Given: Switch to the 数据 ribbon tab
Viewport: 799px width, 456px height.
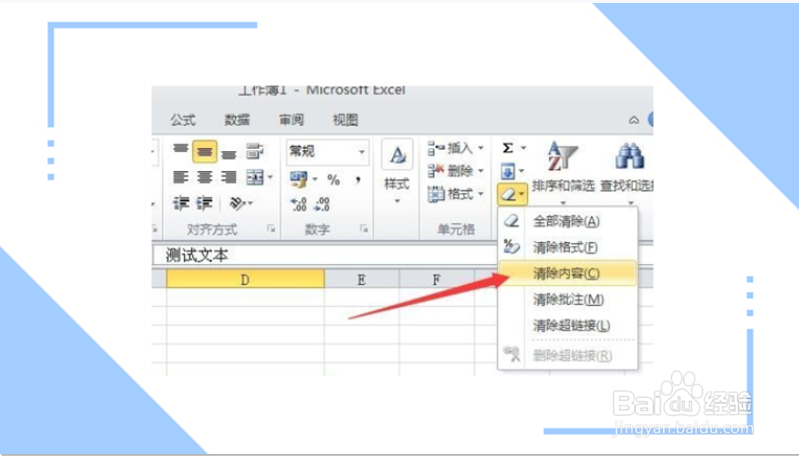Looking at the screenshot, I should pyautogui.click(x=237, y=120).
